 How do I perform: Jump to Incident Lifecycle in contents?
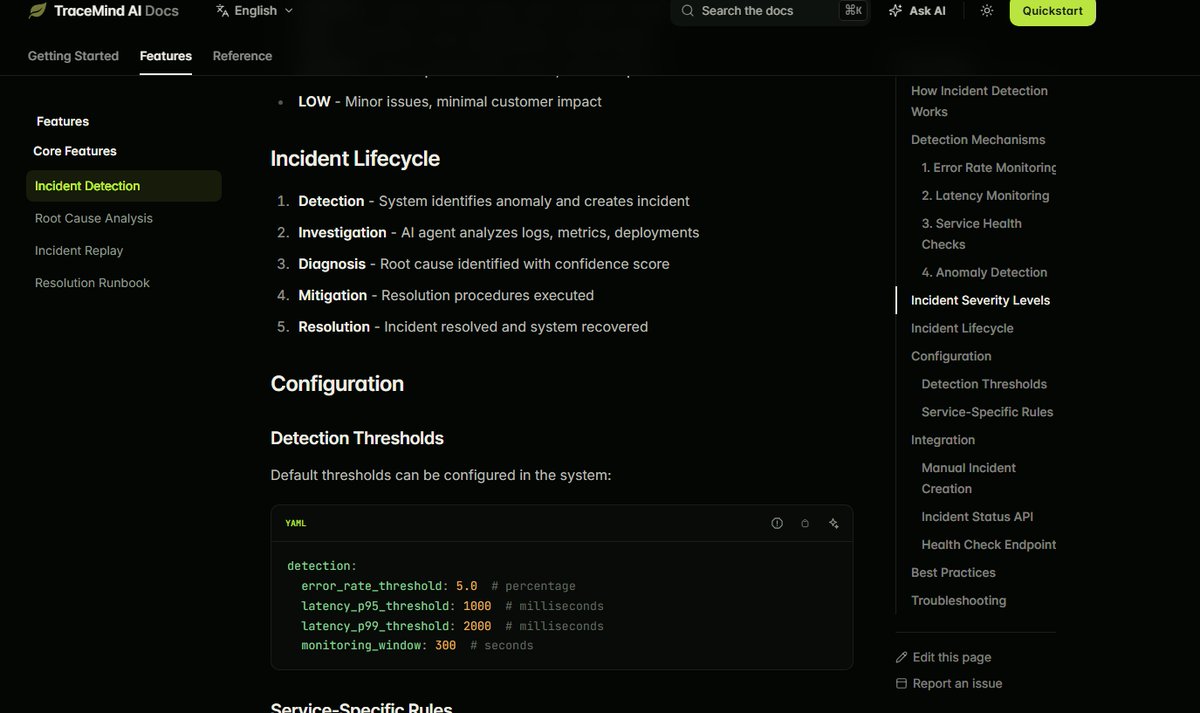coord(962,328)
